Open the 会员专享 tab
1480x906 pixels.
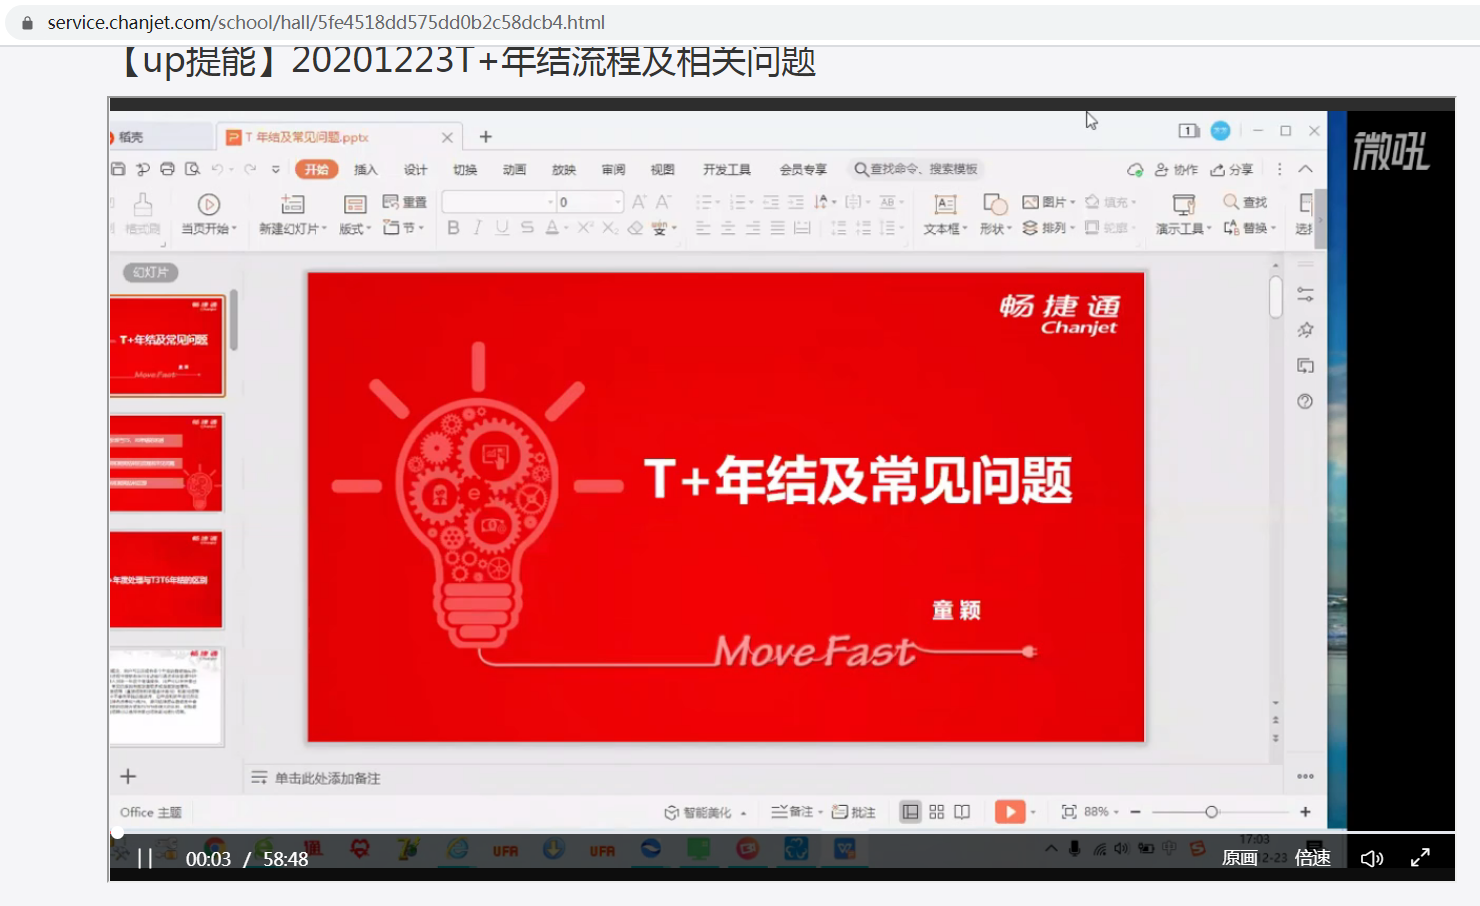pyautogui.click(x=803, y=169)
